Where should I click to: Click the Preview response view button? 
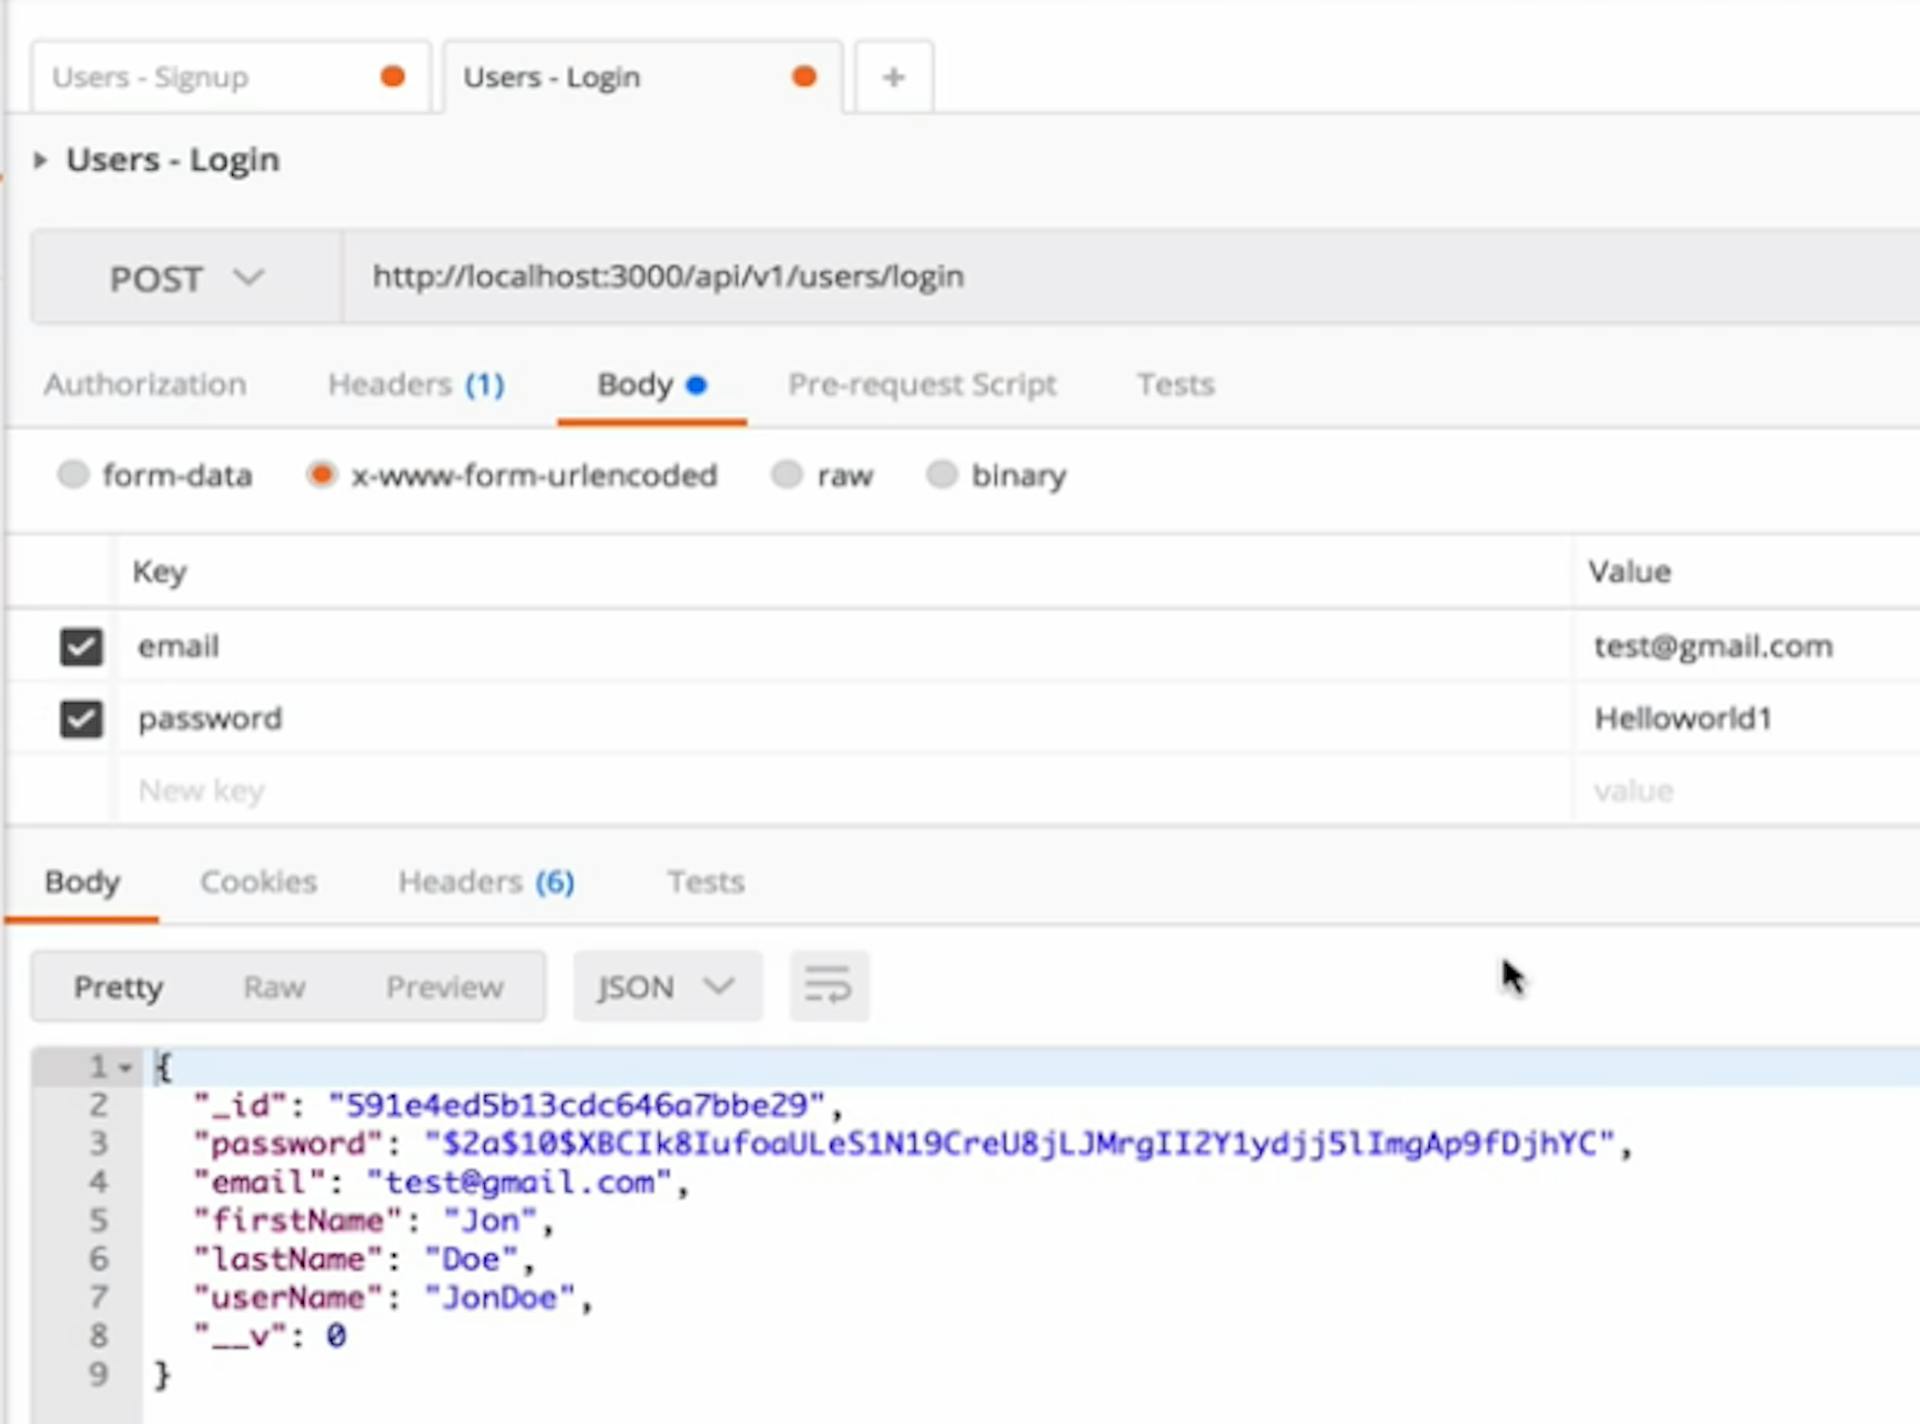[x=444, y=987]
